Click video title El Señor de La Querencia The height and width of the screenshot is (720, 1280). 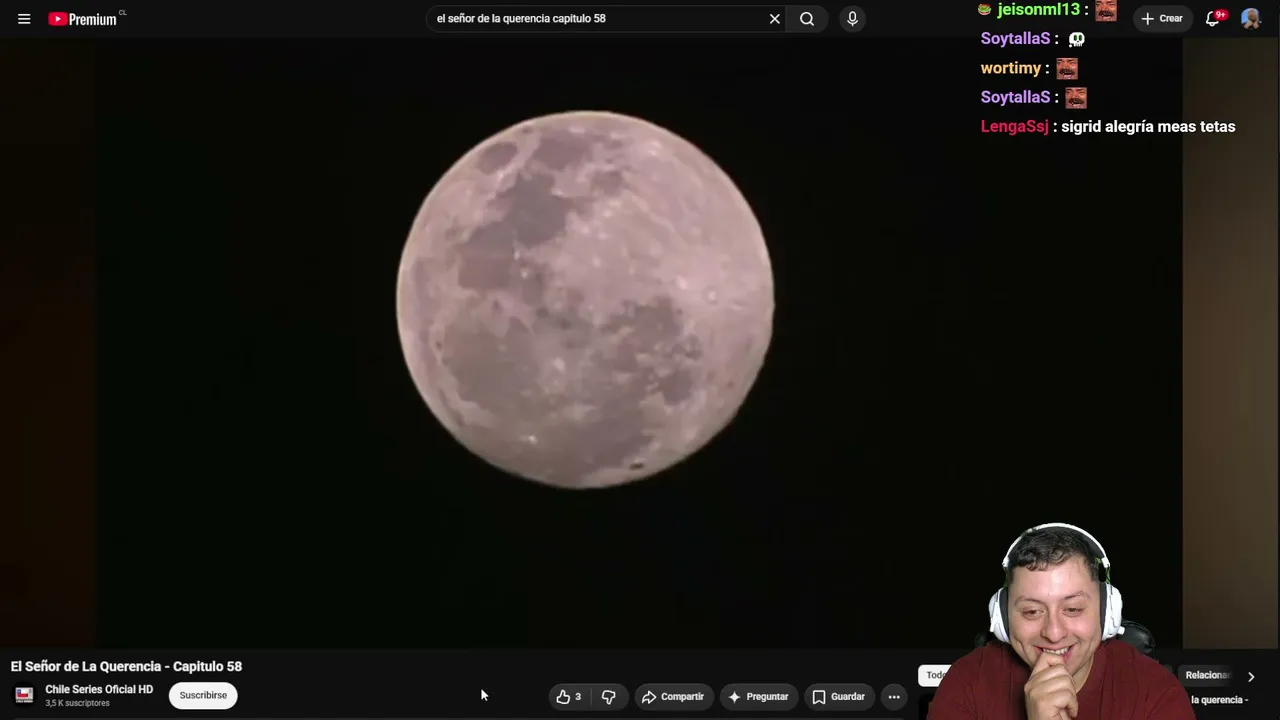[126, 667]
